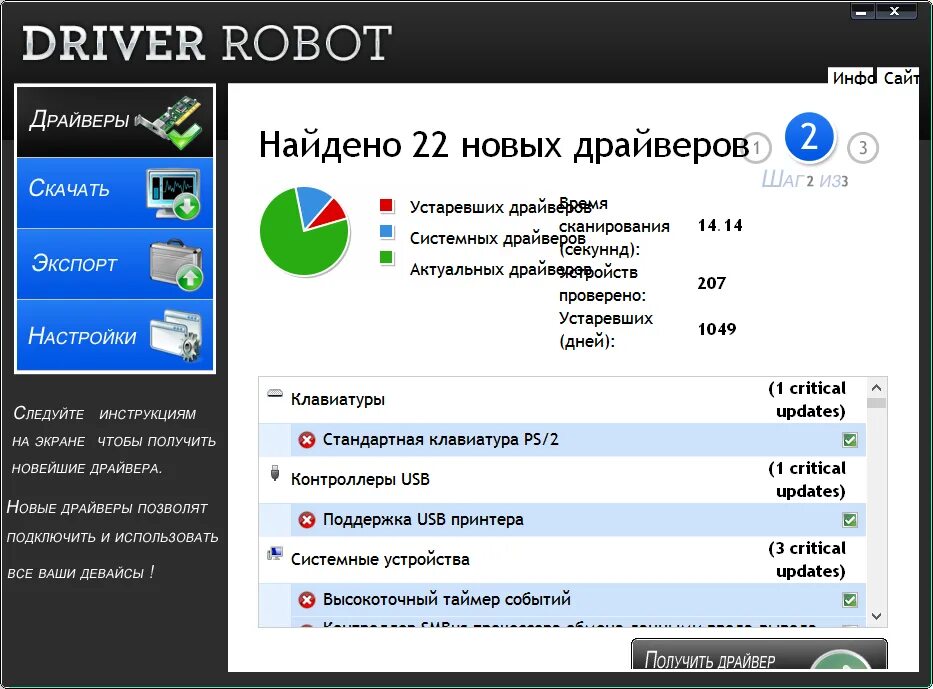Uncheck the Высокоточный таймер событий checkbox
Image resolution: width=933 pixels, height=689 pixels.
coord(850,600)
